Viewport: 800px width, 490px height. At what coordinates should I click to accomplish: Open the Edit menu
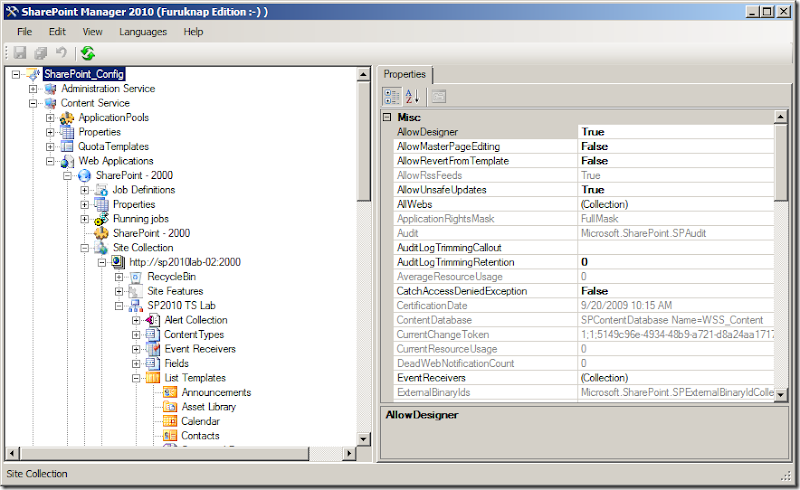tap(57, 32)
